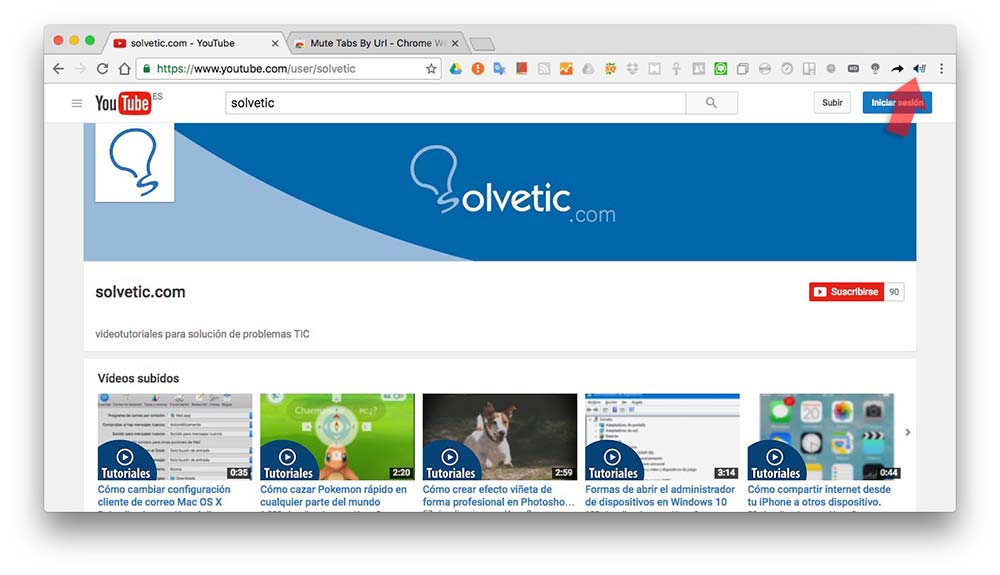The width and height of the screenshot is (1000, 575).
Task: Click the Mute Tabs By Url extension icon
Action: 919,68
